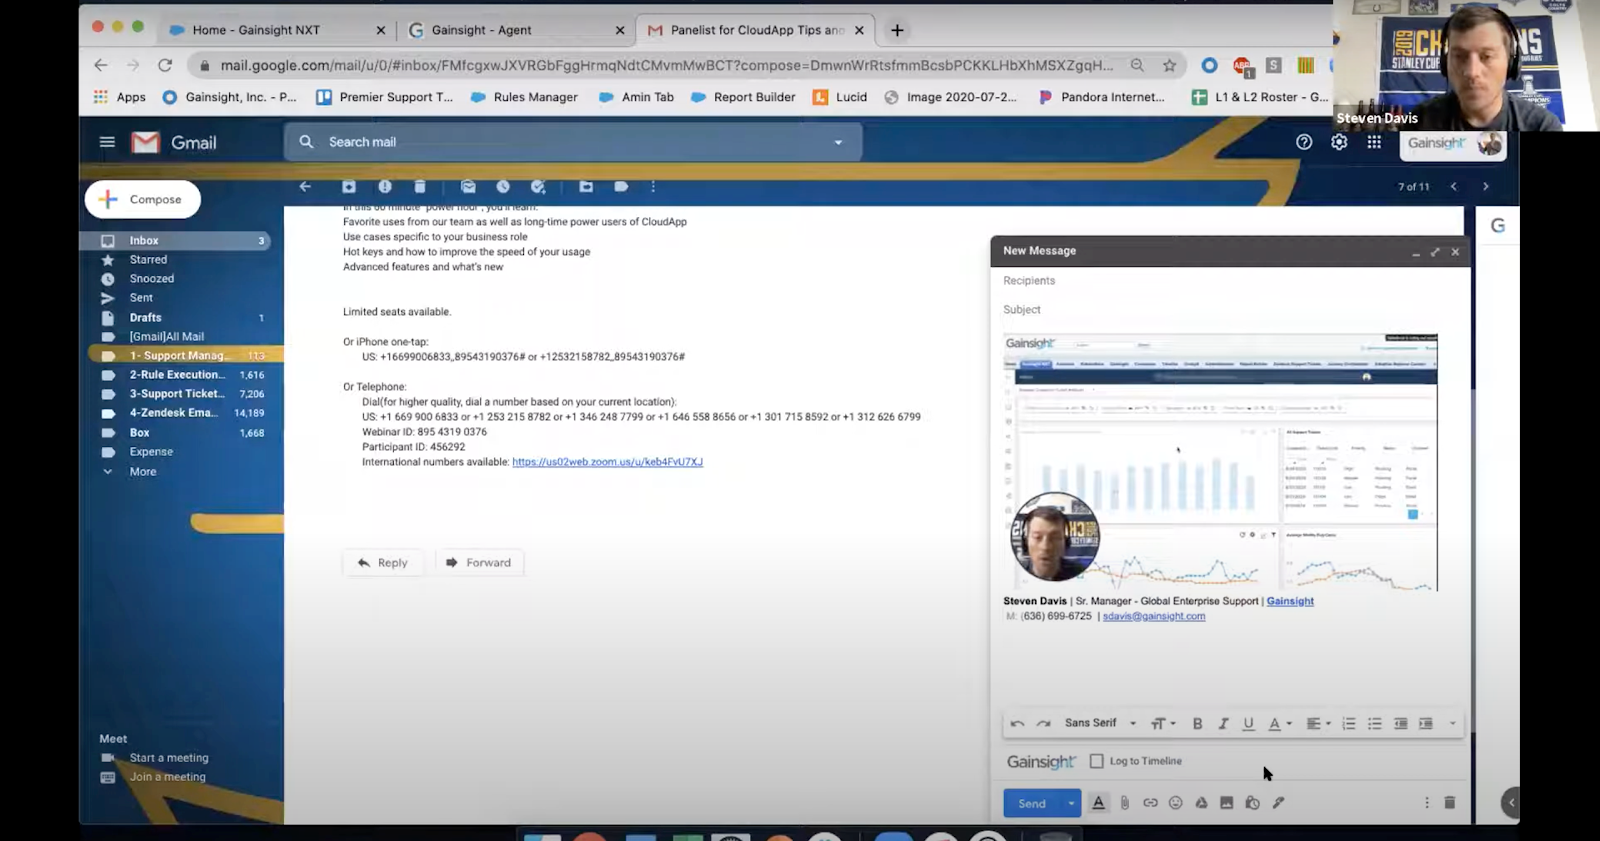1600x841 pixels.
Task: Open Rules Manager bookmark
Action: (524, 97)
